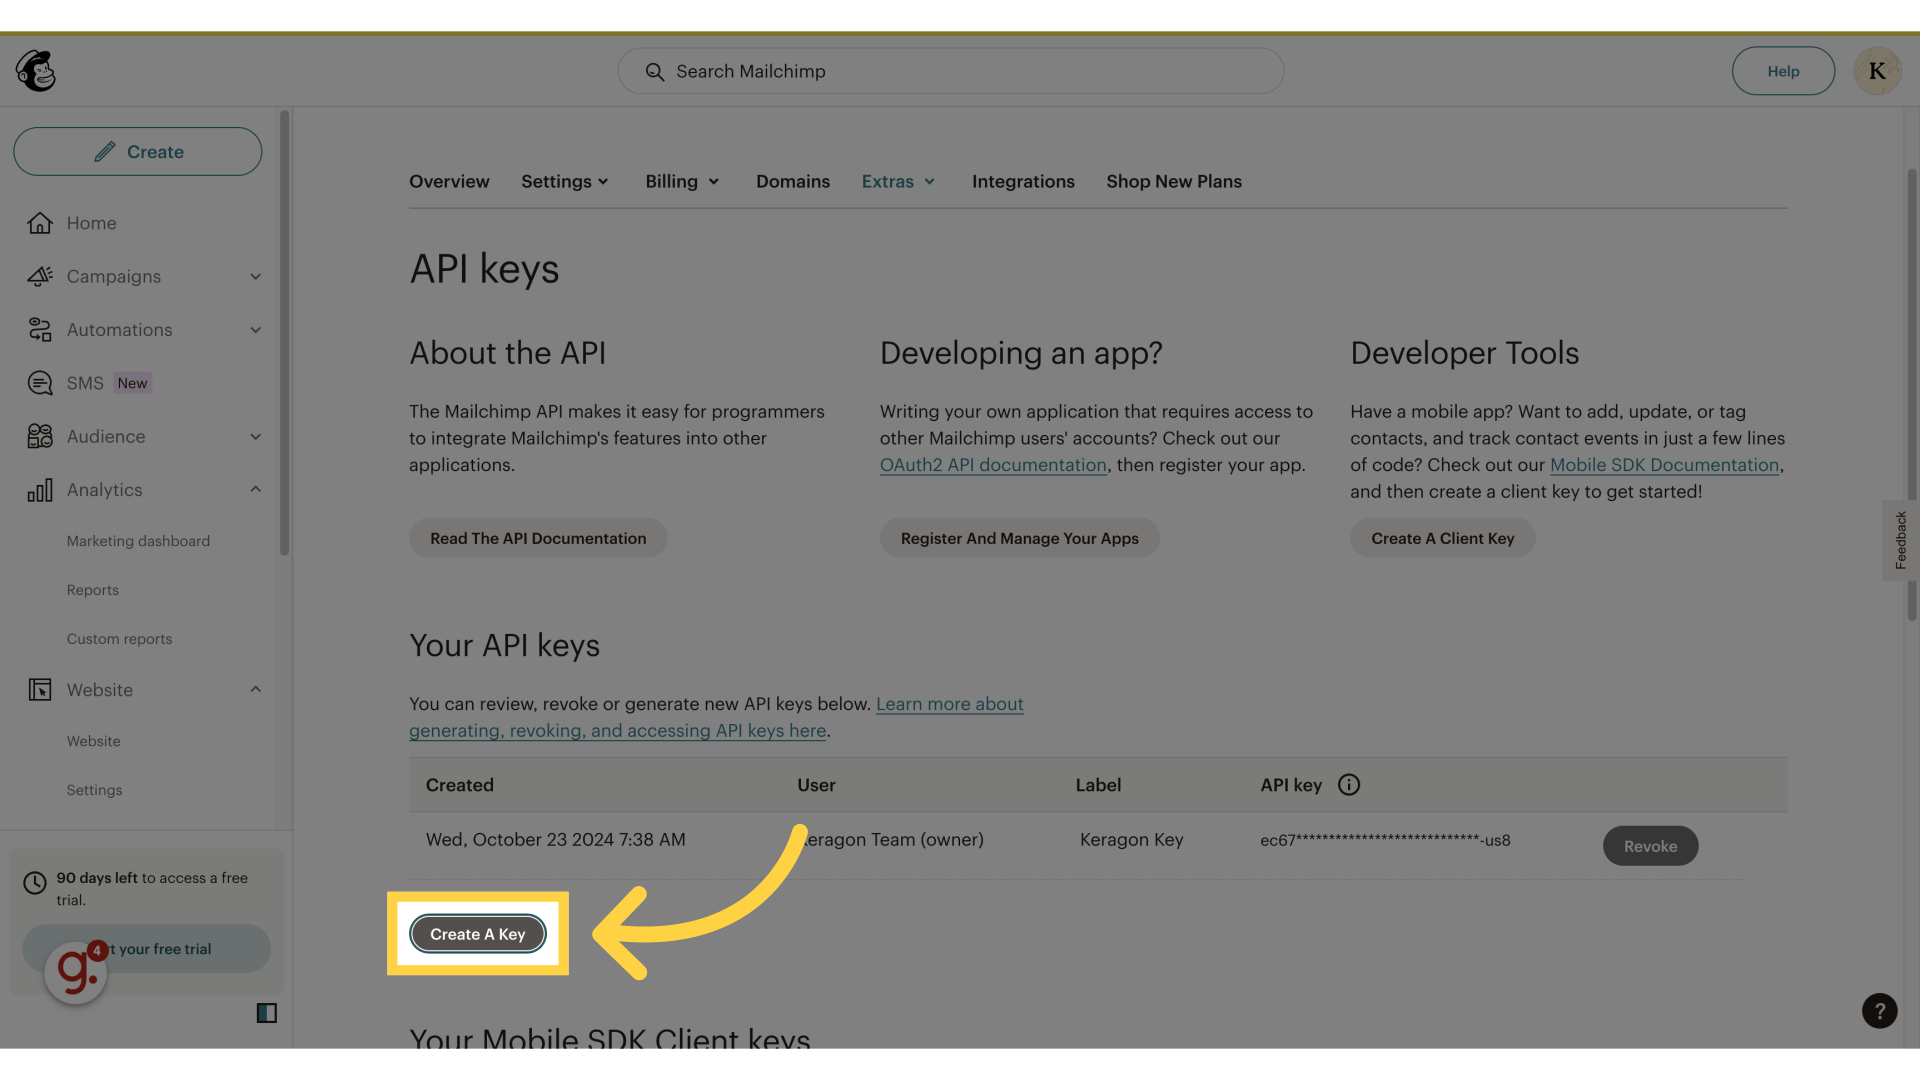
Task: Collapse sidebar with the panel icon
Action: (x=267, y=1013)
